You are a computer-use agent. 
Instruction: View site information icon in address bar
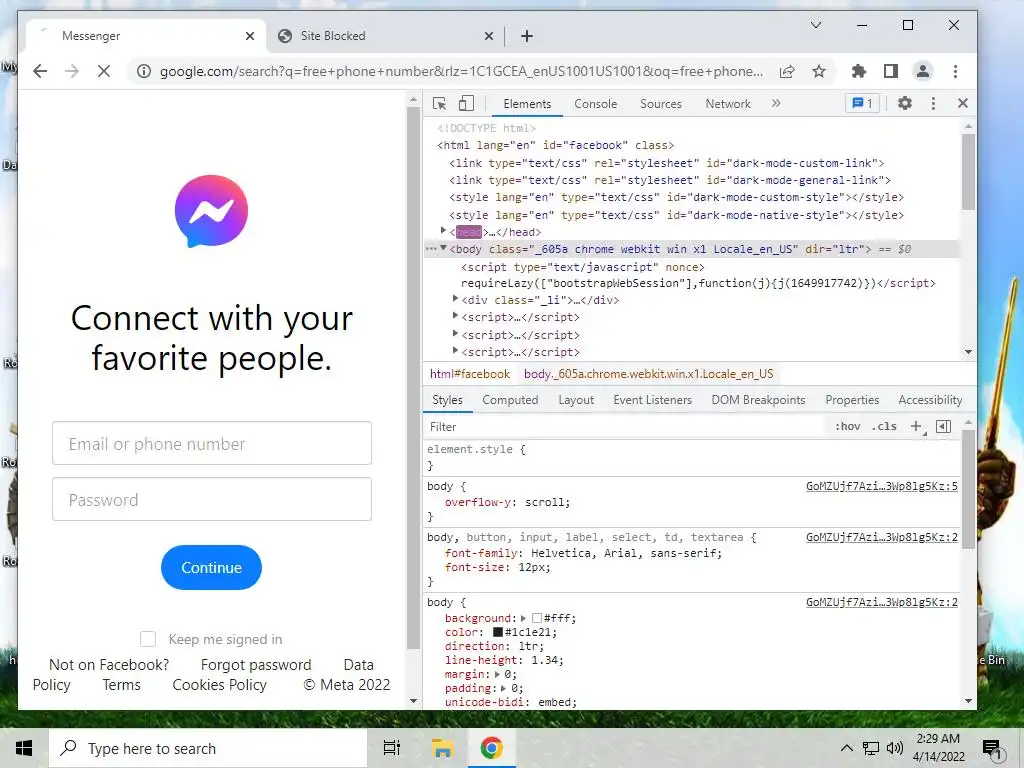click(144, 71)
